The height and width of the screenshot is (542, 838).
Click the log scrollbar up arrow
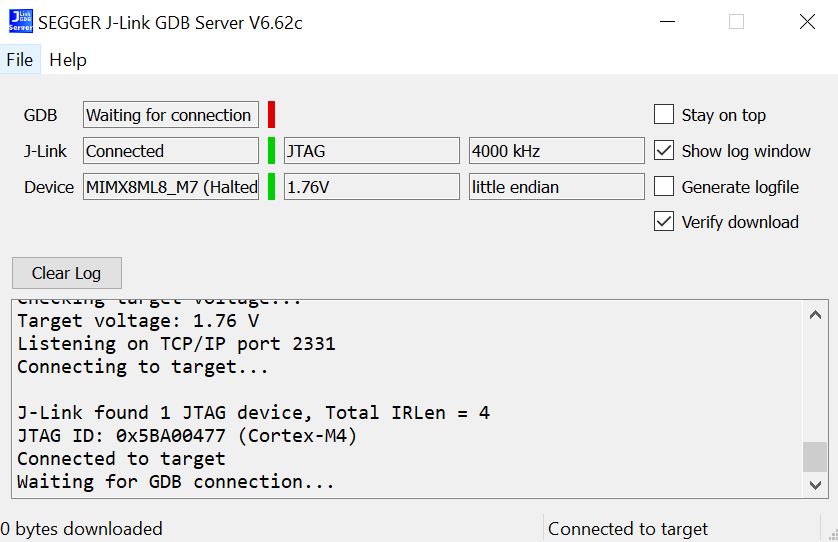point(816,314)
